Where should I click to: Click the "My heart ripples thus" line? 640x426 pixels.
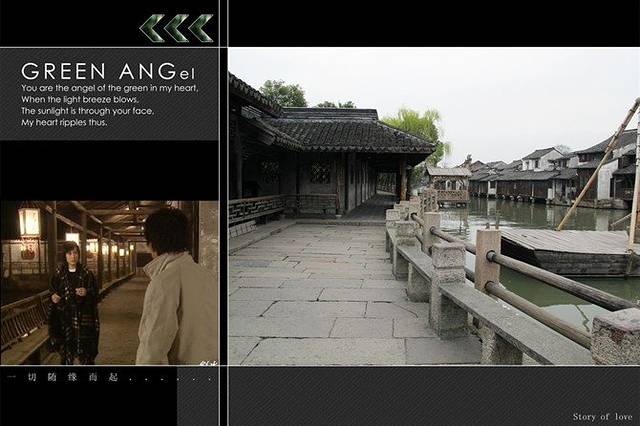(65, 123)
